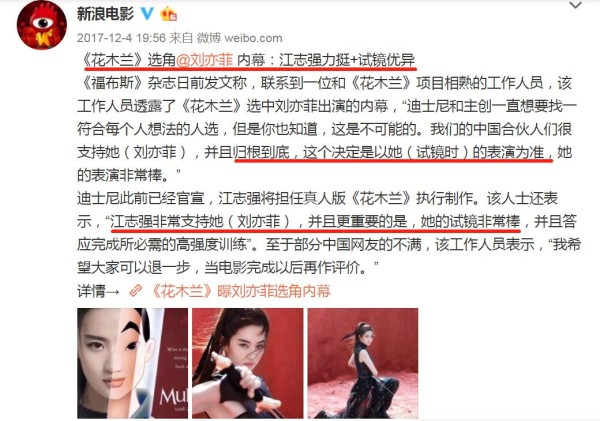Open the 新浪电影 account name
Image resolution: width=600 pixels, height=421 pixels.
105,14
